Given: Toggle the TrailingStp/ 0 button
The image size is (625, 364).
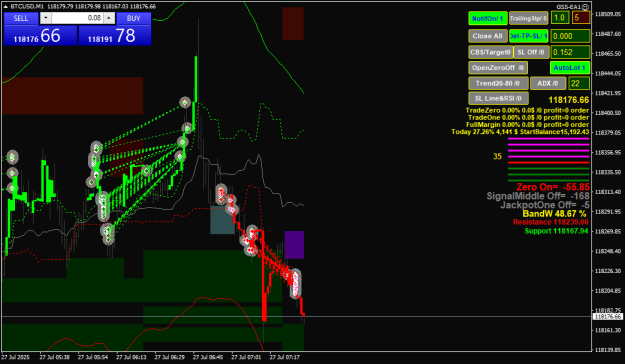Looking at the screenshot, I should point(529,18).
